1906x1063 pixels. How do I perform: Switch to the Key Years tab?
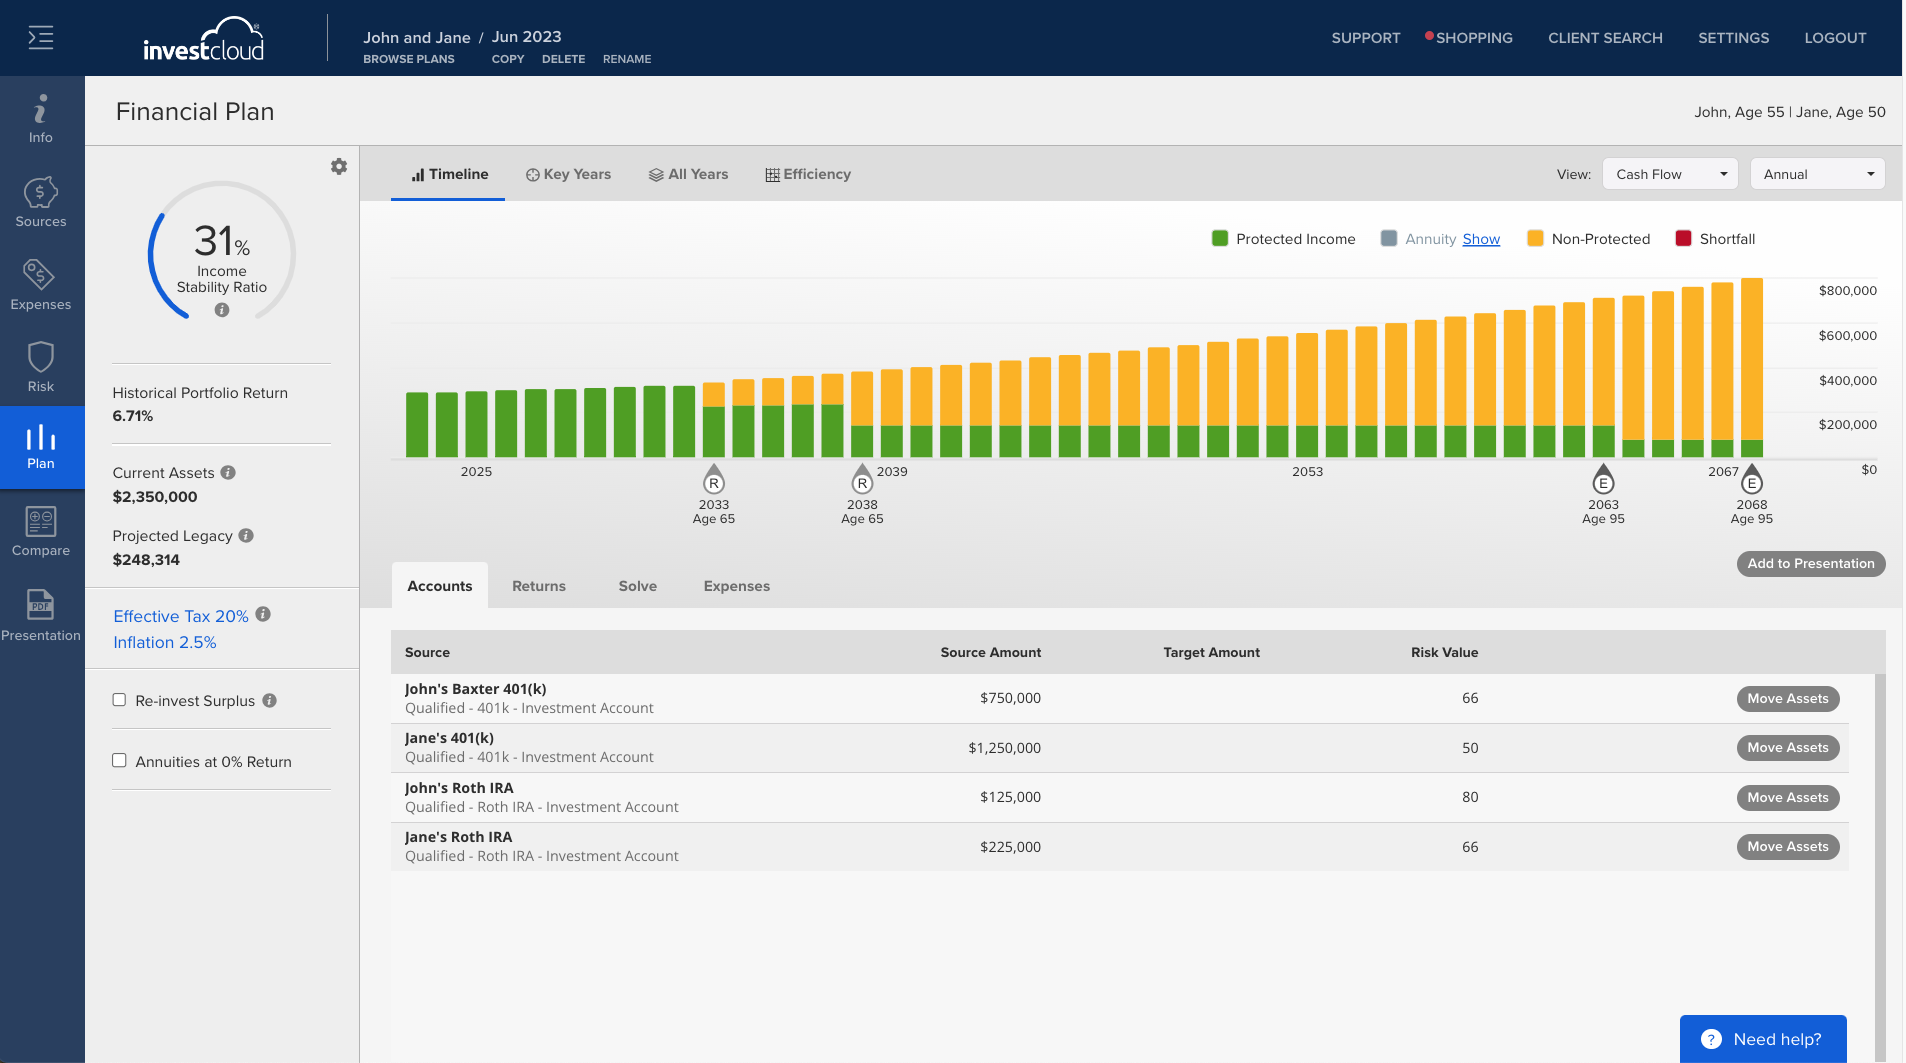tap(569, 174)
